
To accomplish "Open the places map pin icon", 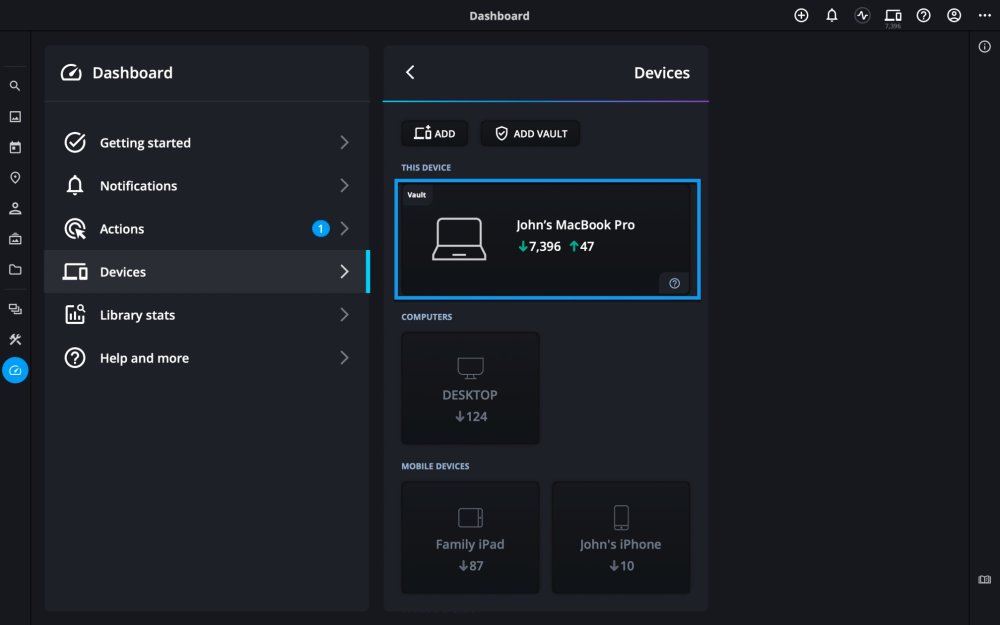I will pos(15,178).
